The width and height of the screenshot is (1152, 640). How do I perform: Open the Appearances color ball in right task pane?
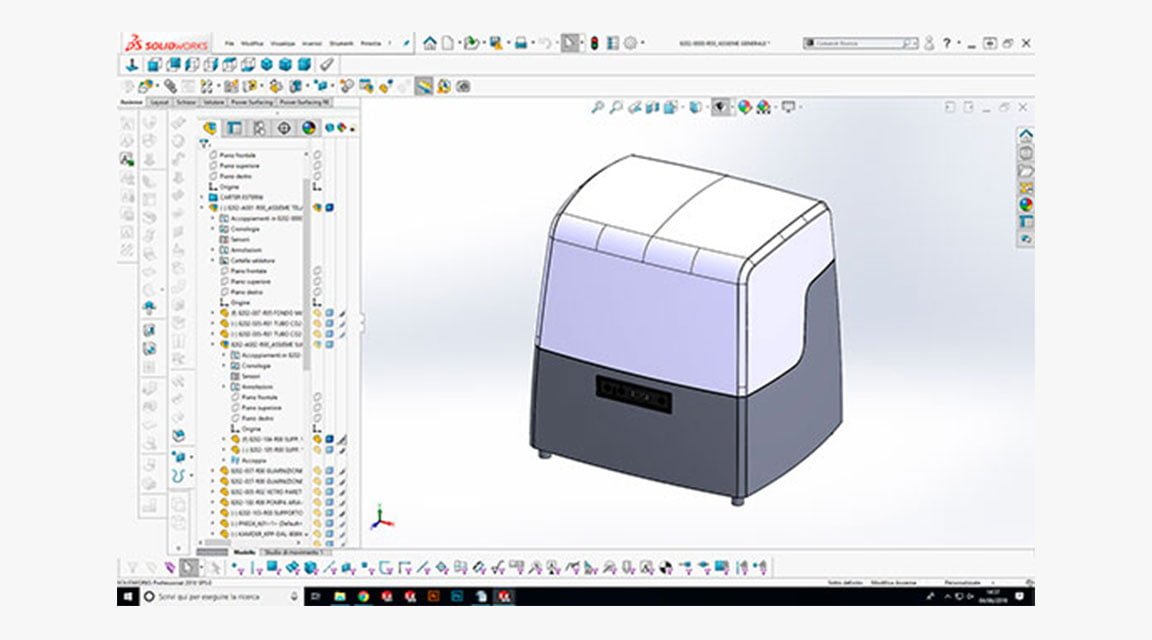coord(1026,205)
